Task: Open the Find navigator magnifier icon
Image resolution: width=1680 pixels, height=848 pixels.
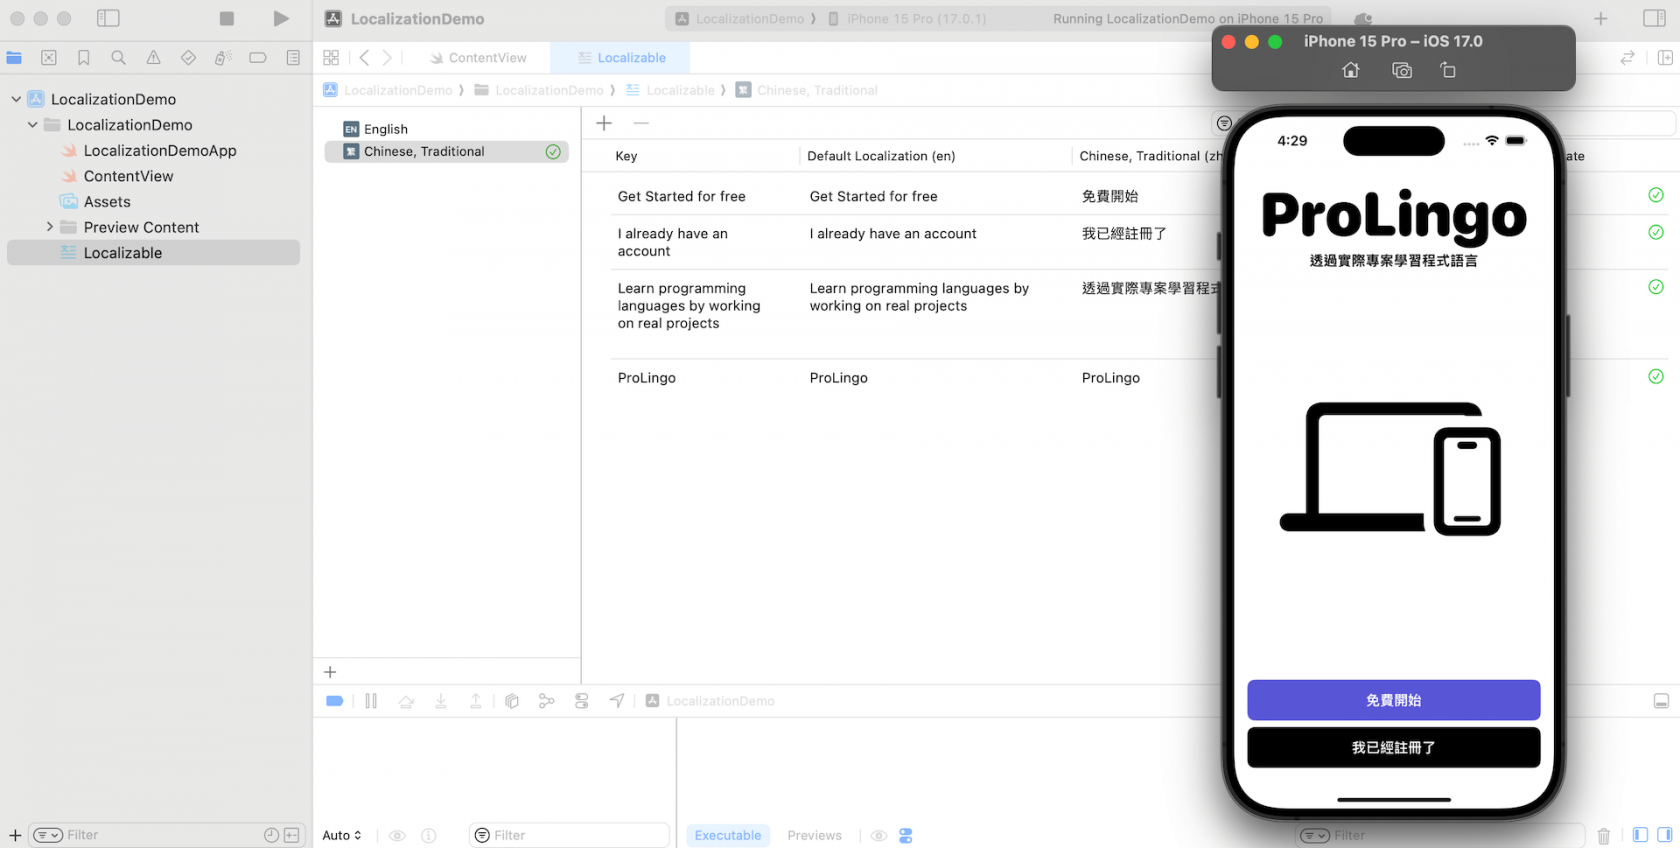Action: coord(119,58)
